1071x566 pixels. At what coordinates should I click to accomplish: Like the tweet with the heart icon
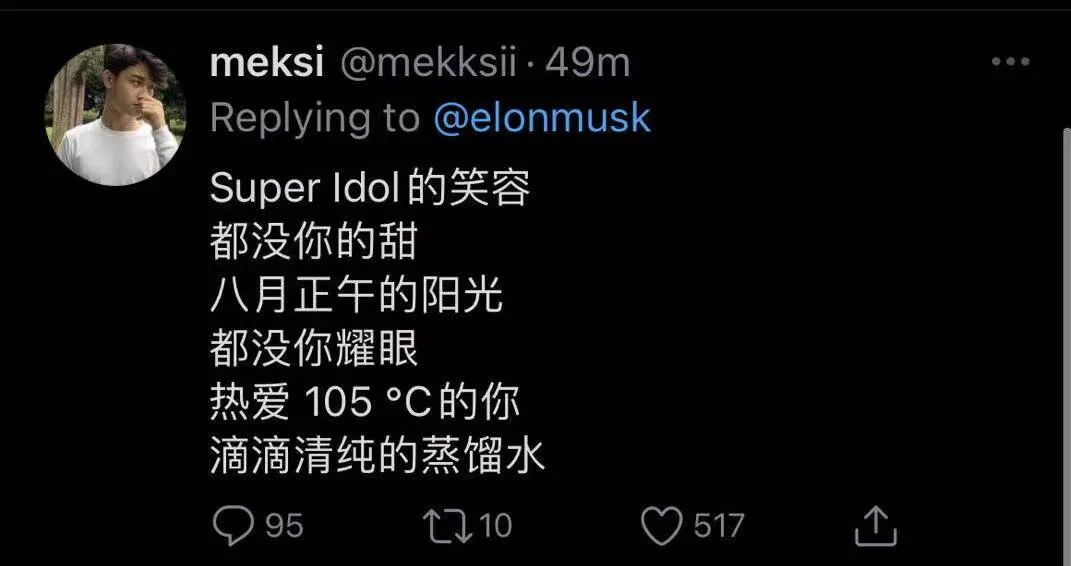point(661,525)
